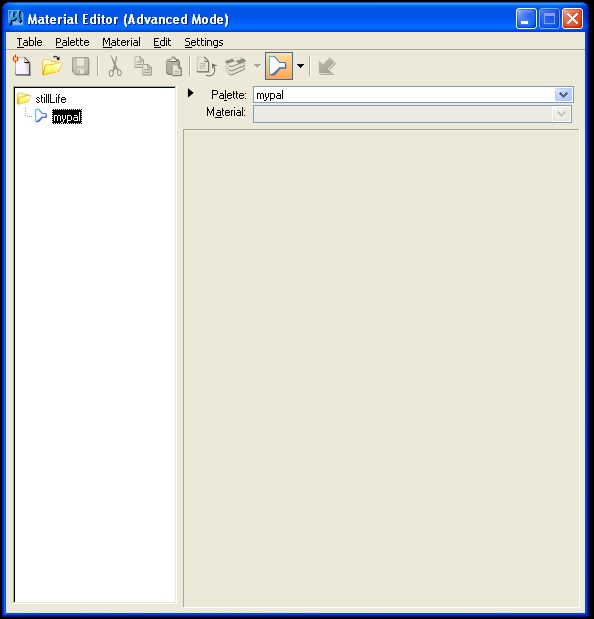This screenshot has width=594, height=619.
Task: Expand the Material combo box arrow
Action: click(x=561, y=114)
